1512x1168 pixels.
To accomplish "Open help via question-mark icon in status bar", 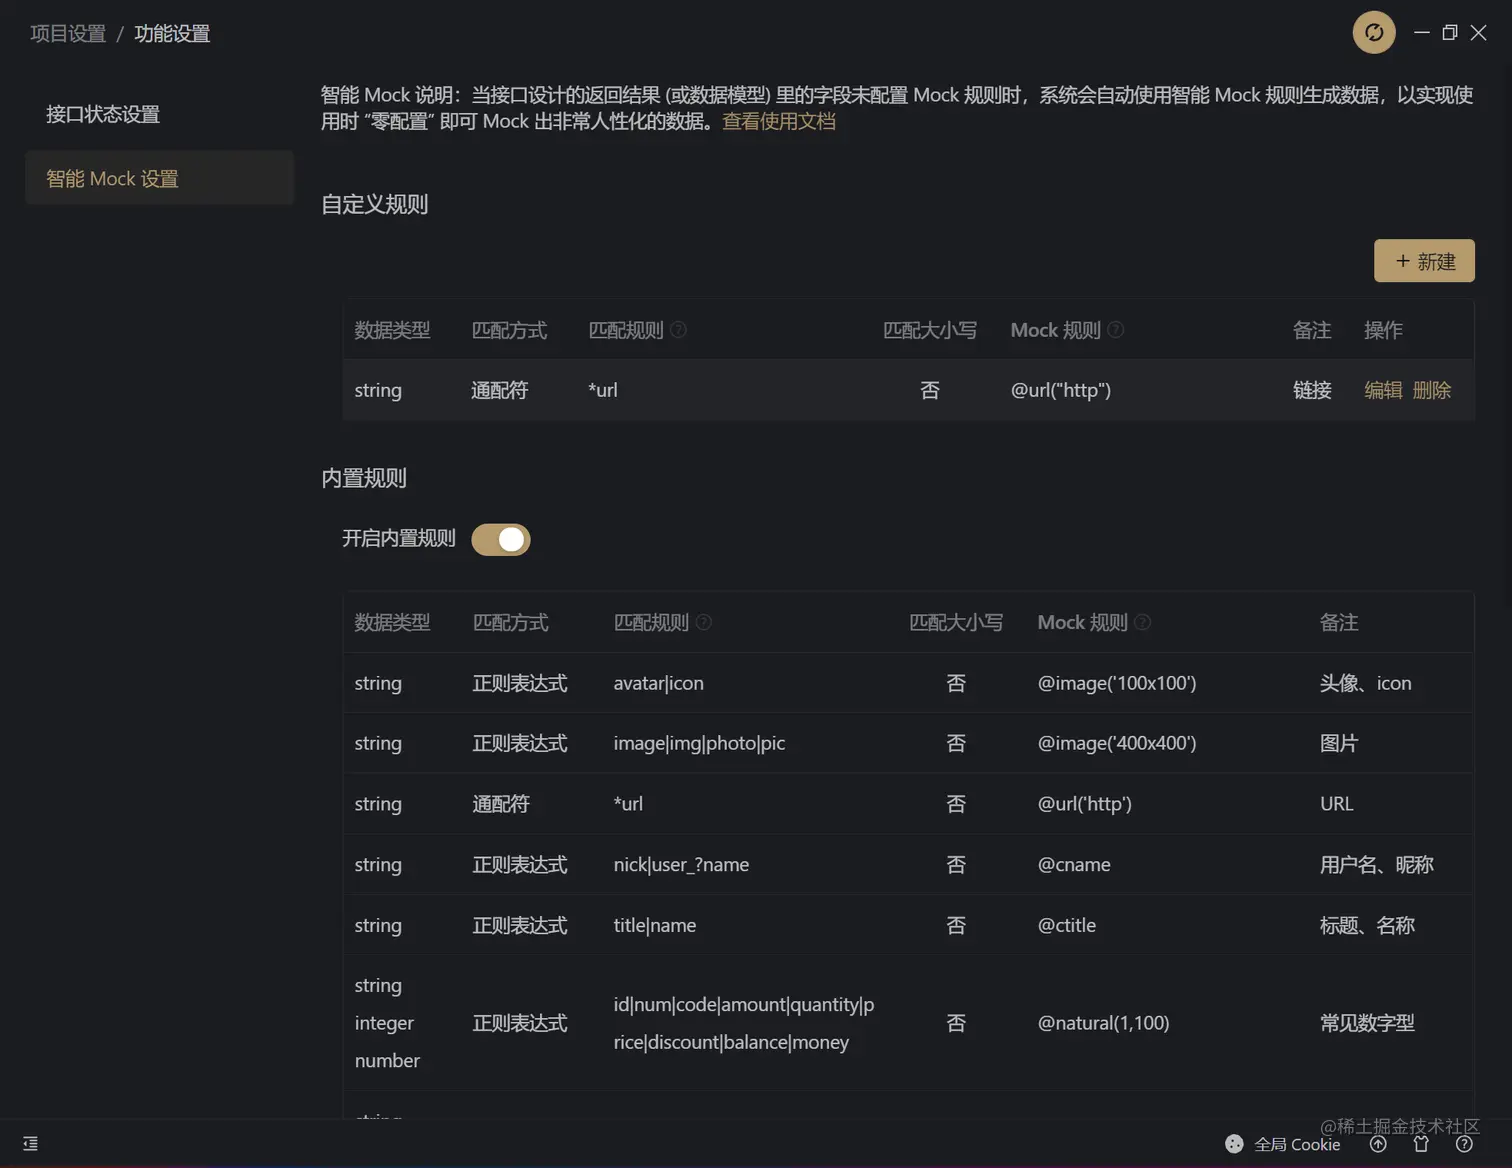I will 1463,1144.
